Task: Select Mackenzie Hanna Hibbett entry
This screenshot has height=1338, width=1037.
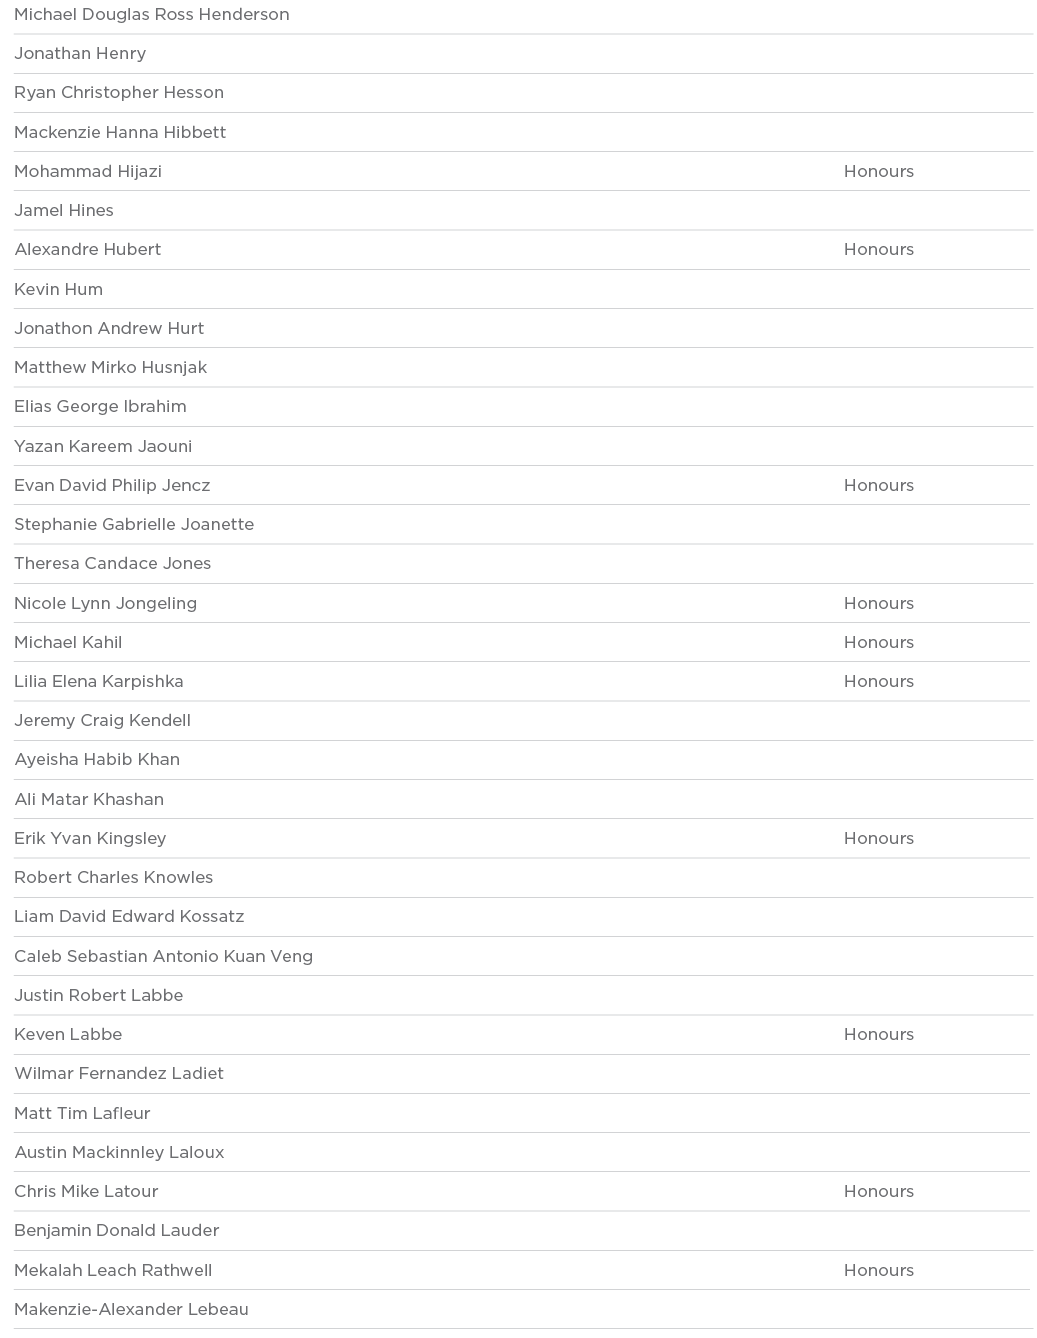Action: 120,132
